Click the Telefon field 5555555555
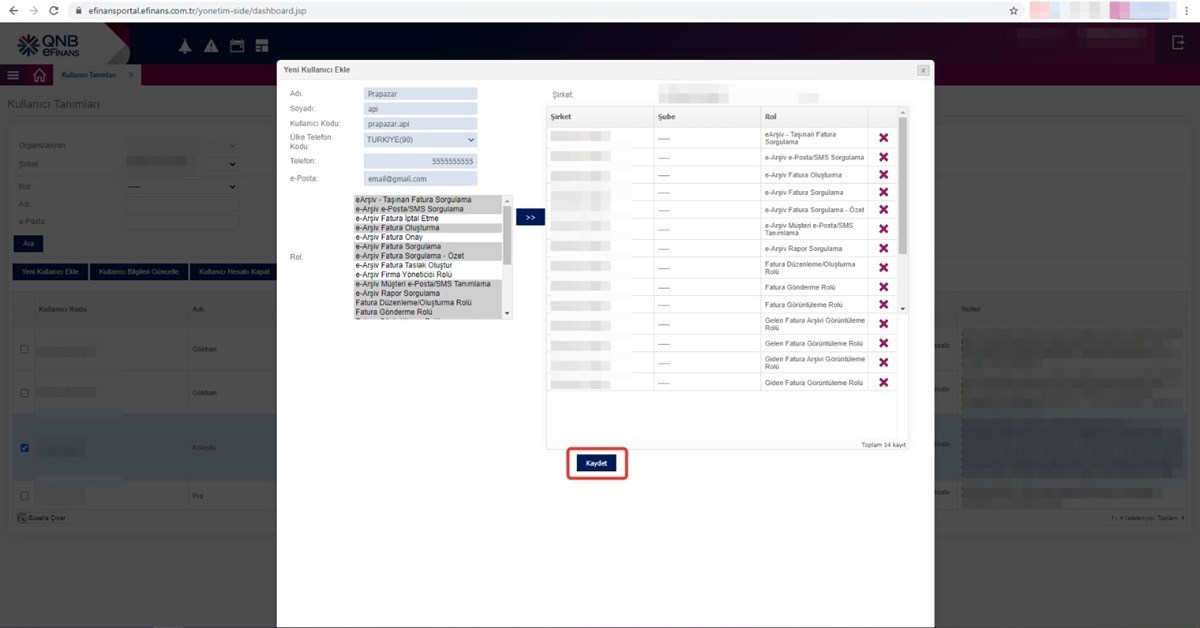 [x=421, y=160]
